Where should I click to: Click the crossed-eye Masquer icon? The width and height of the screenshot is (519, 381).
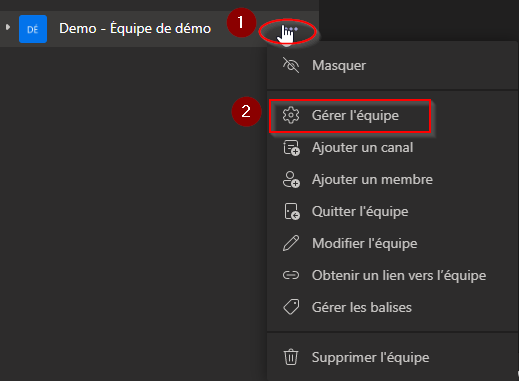tap(291, 65)
